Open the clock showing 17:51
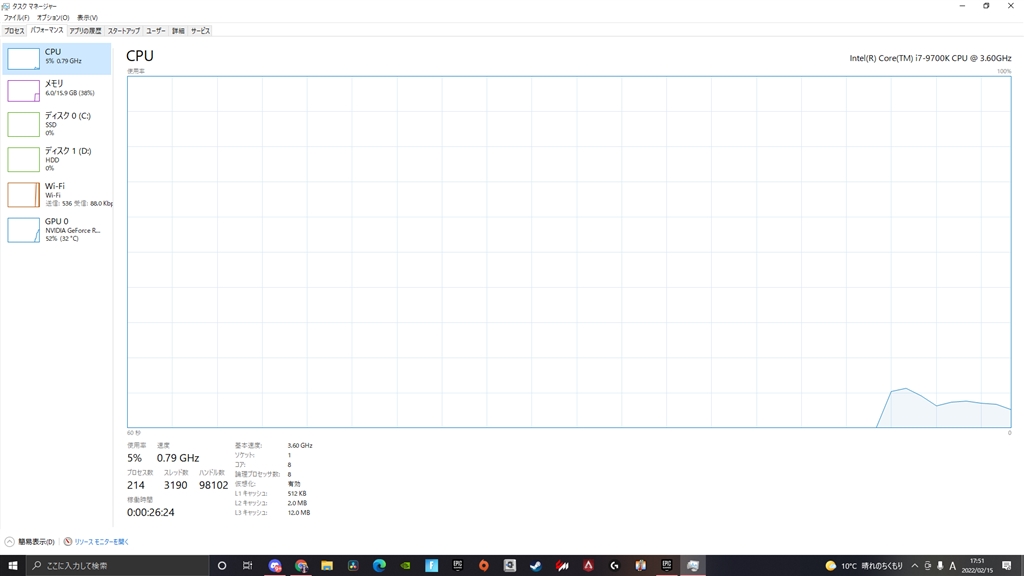 (x=977, y=566)
